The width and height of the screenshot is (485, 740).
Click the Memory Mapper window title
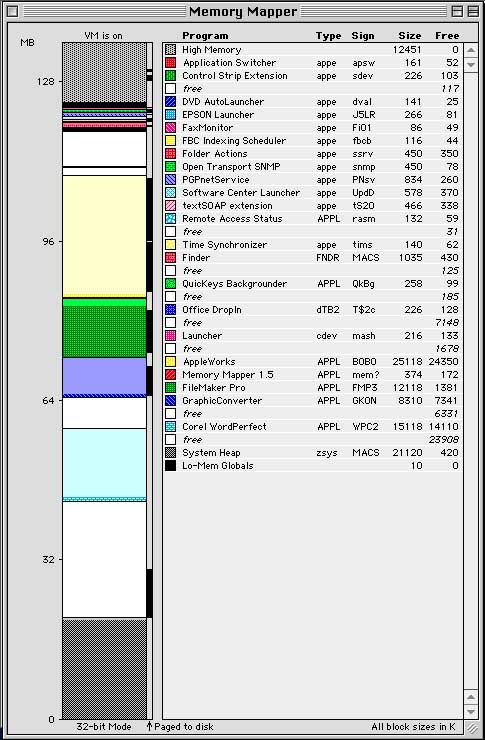click(x=243, y=11)
